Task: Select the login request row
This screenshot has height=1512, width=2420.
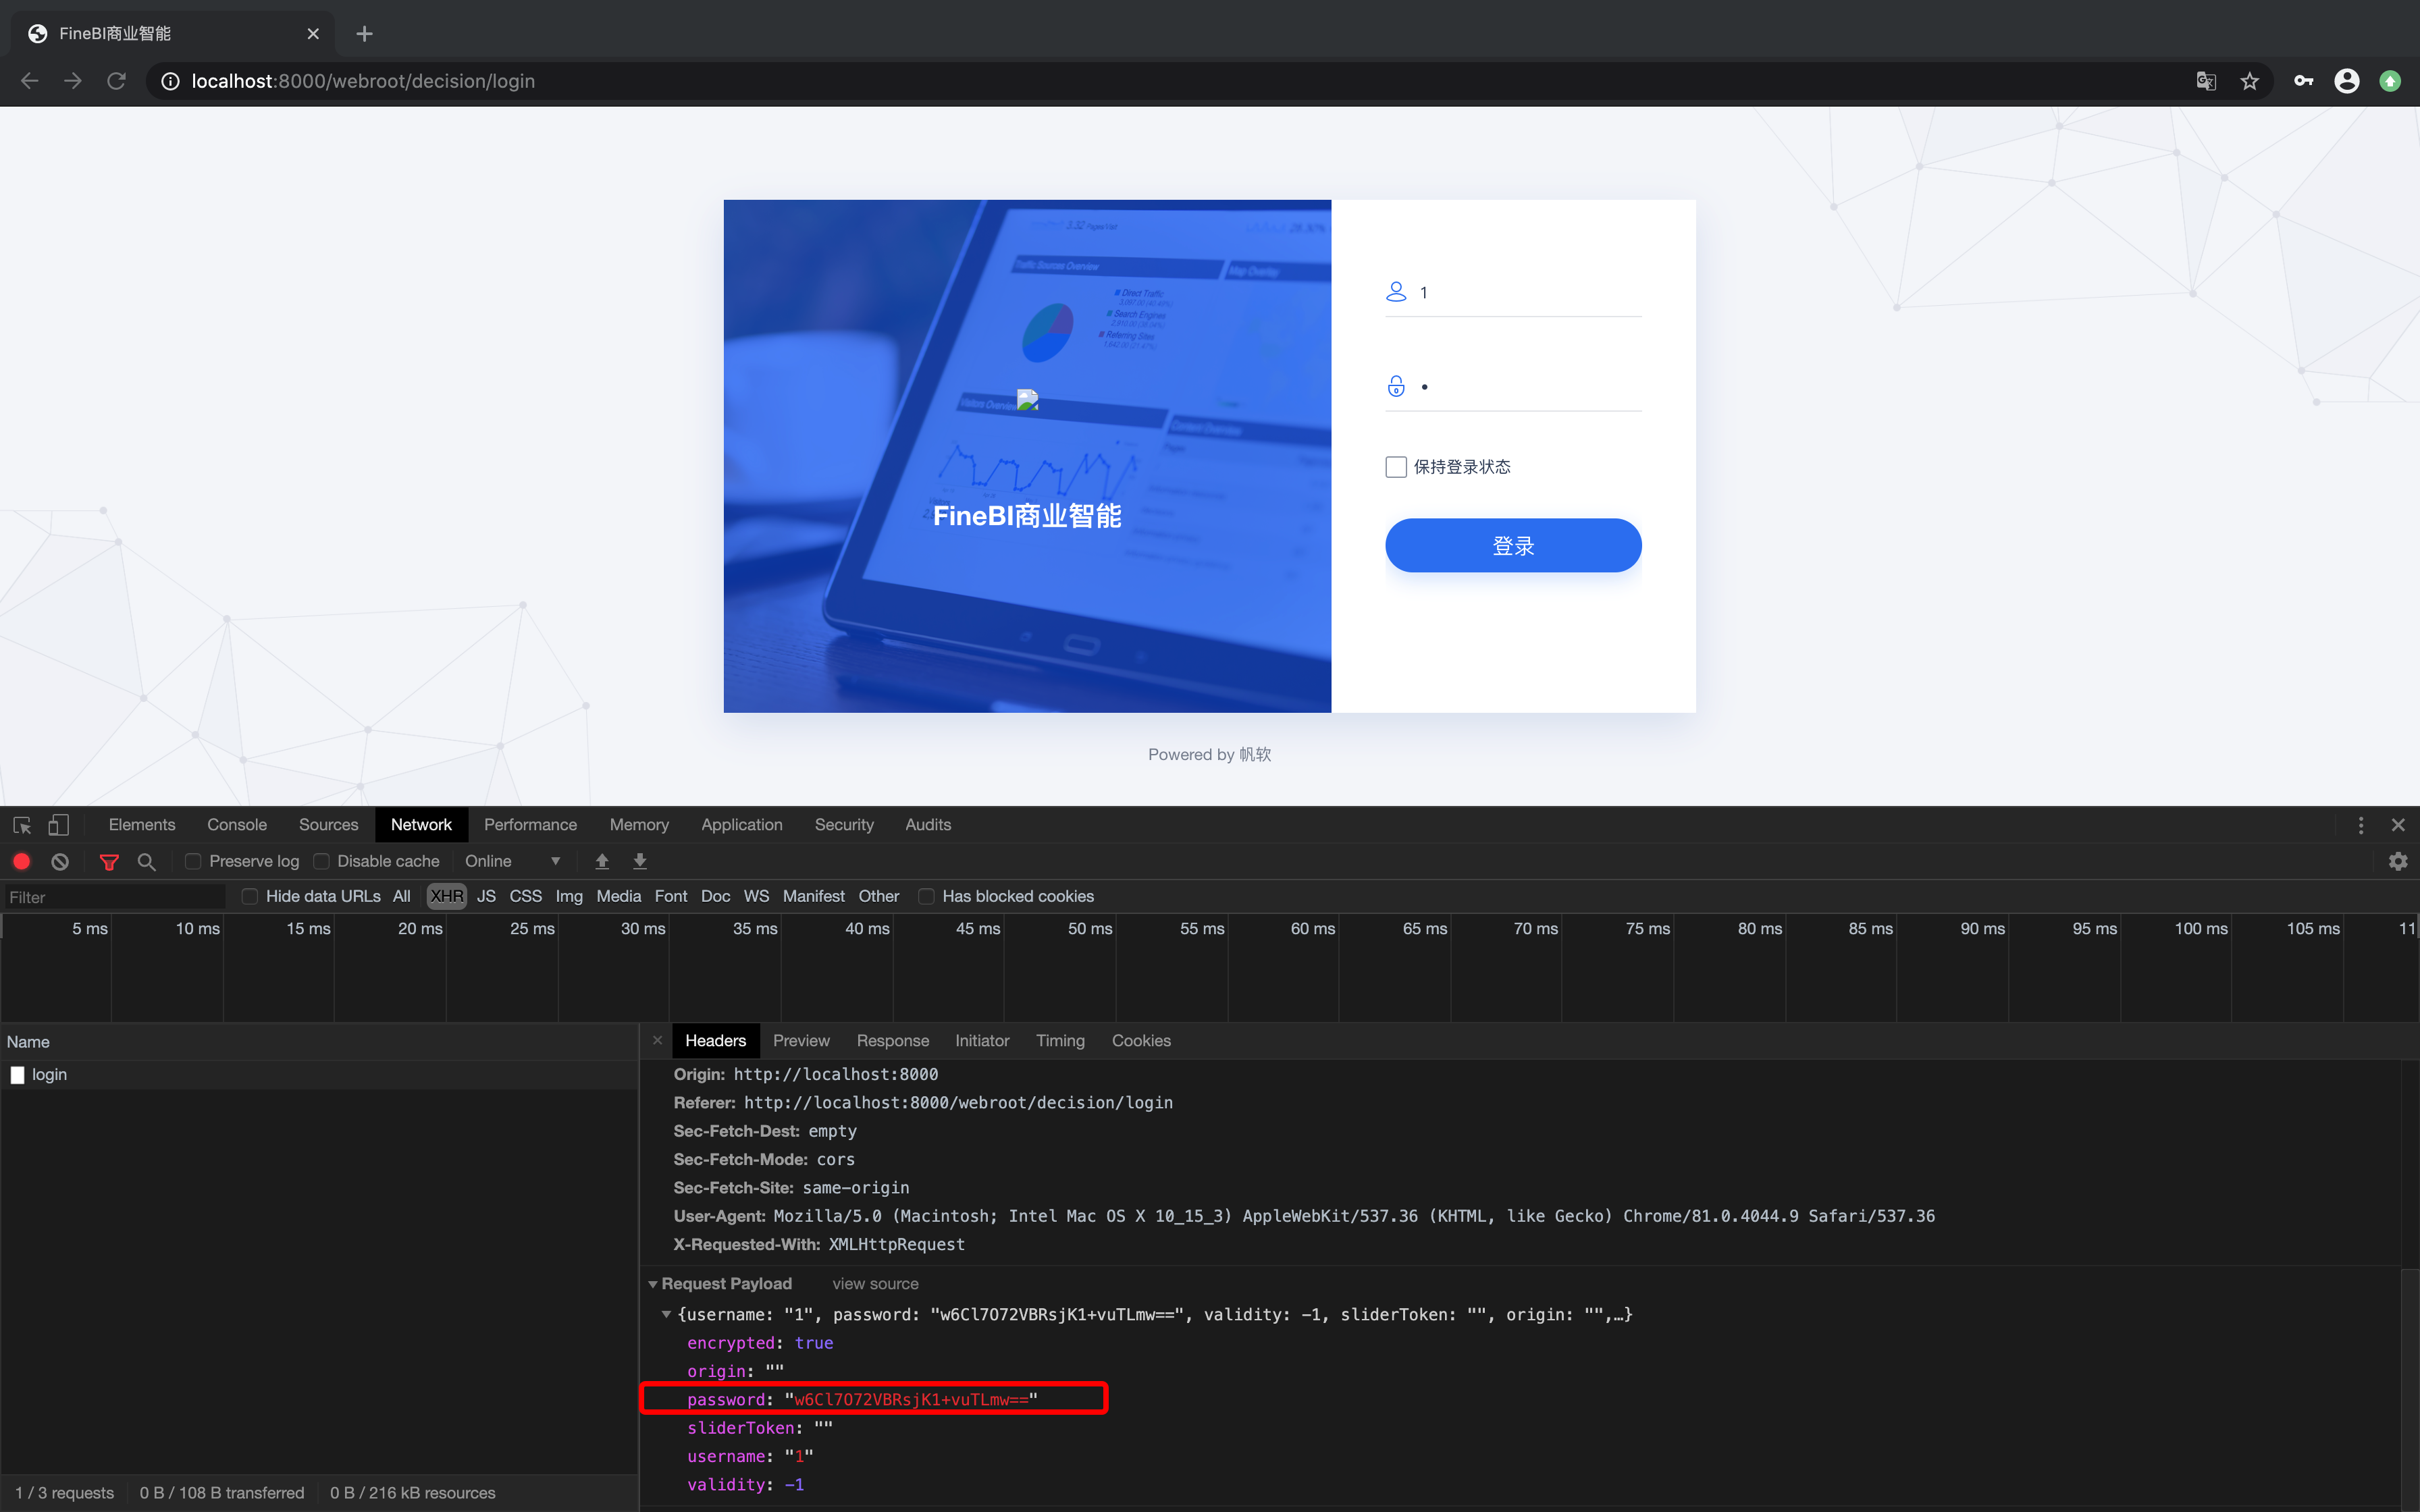Action: tap(319, 1075)
